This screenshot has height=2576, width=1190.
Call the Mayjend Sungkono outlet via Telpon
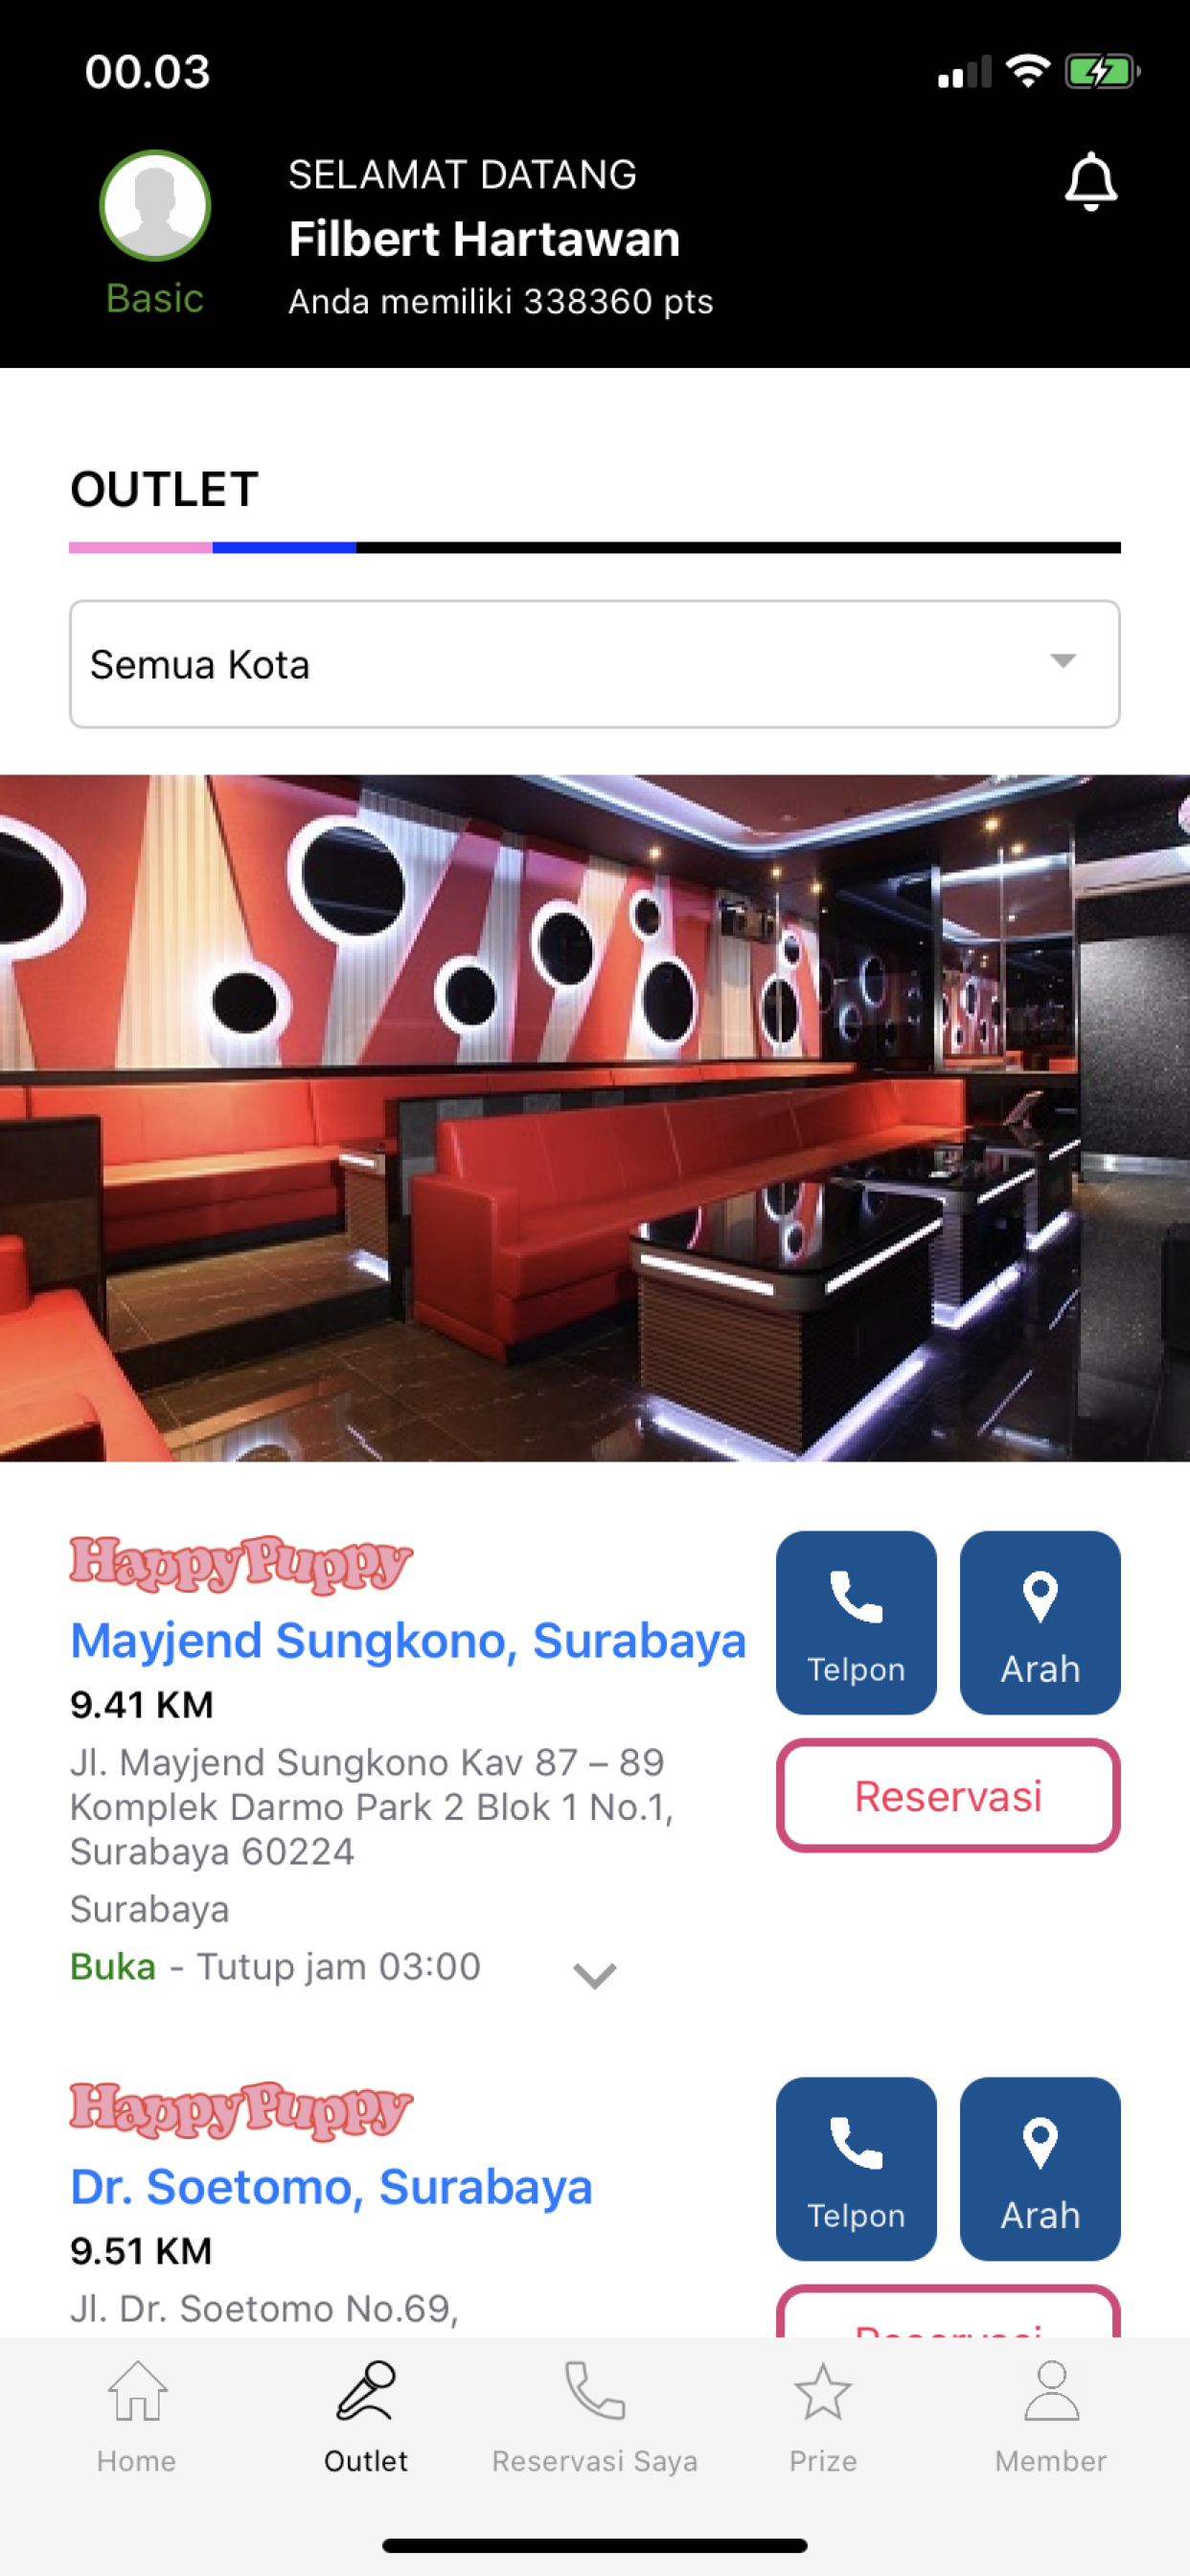[x=856, y=1622]
